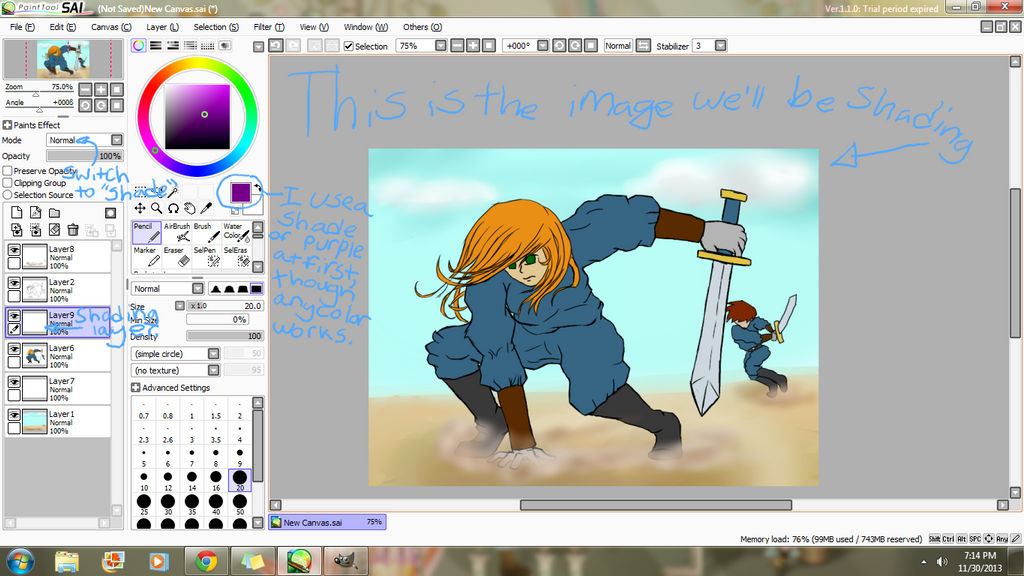
Task: Hide Layer2 with its eye icon
Action: 14,283
